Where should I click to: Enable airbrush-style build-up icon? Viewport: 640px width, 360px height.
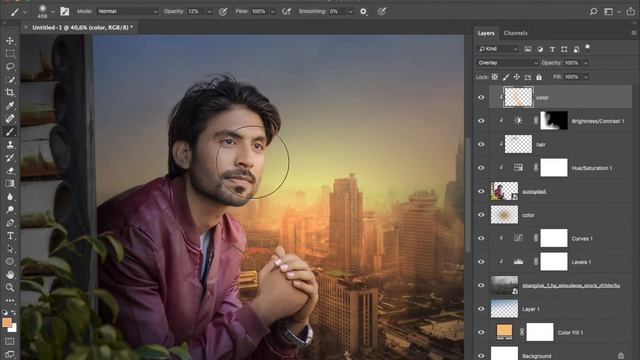pyautogui.click(x=287, y=11)
